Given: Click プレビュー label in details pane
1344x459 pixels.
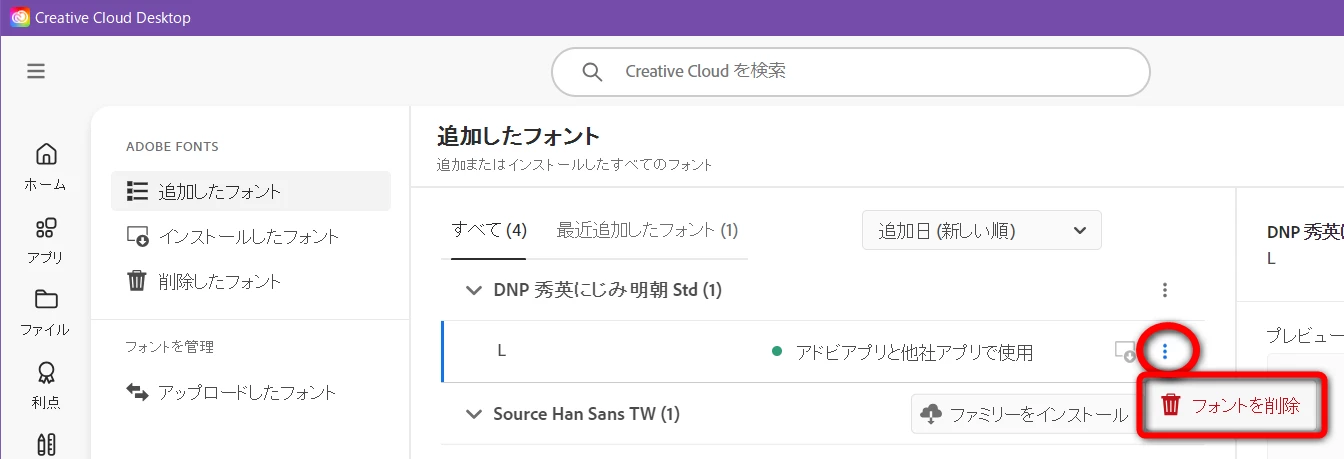Looking at the screenshot, I should pyautogui.click(x=1305, y=335).
